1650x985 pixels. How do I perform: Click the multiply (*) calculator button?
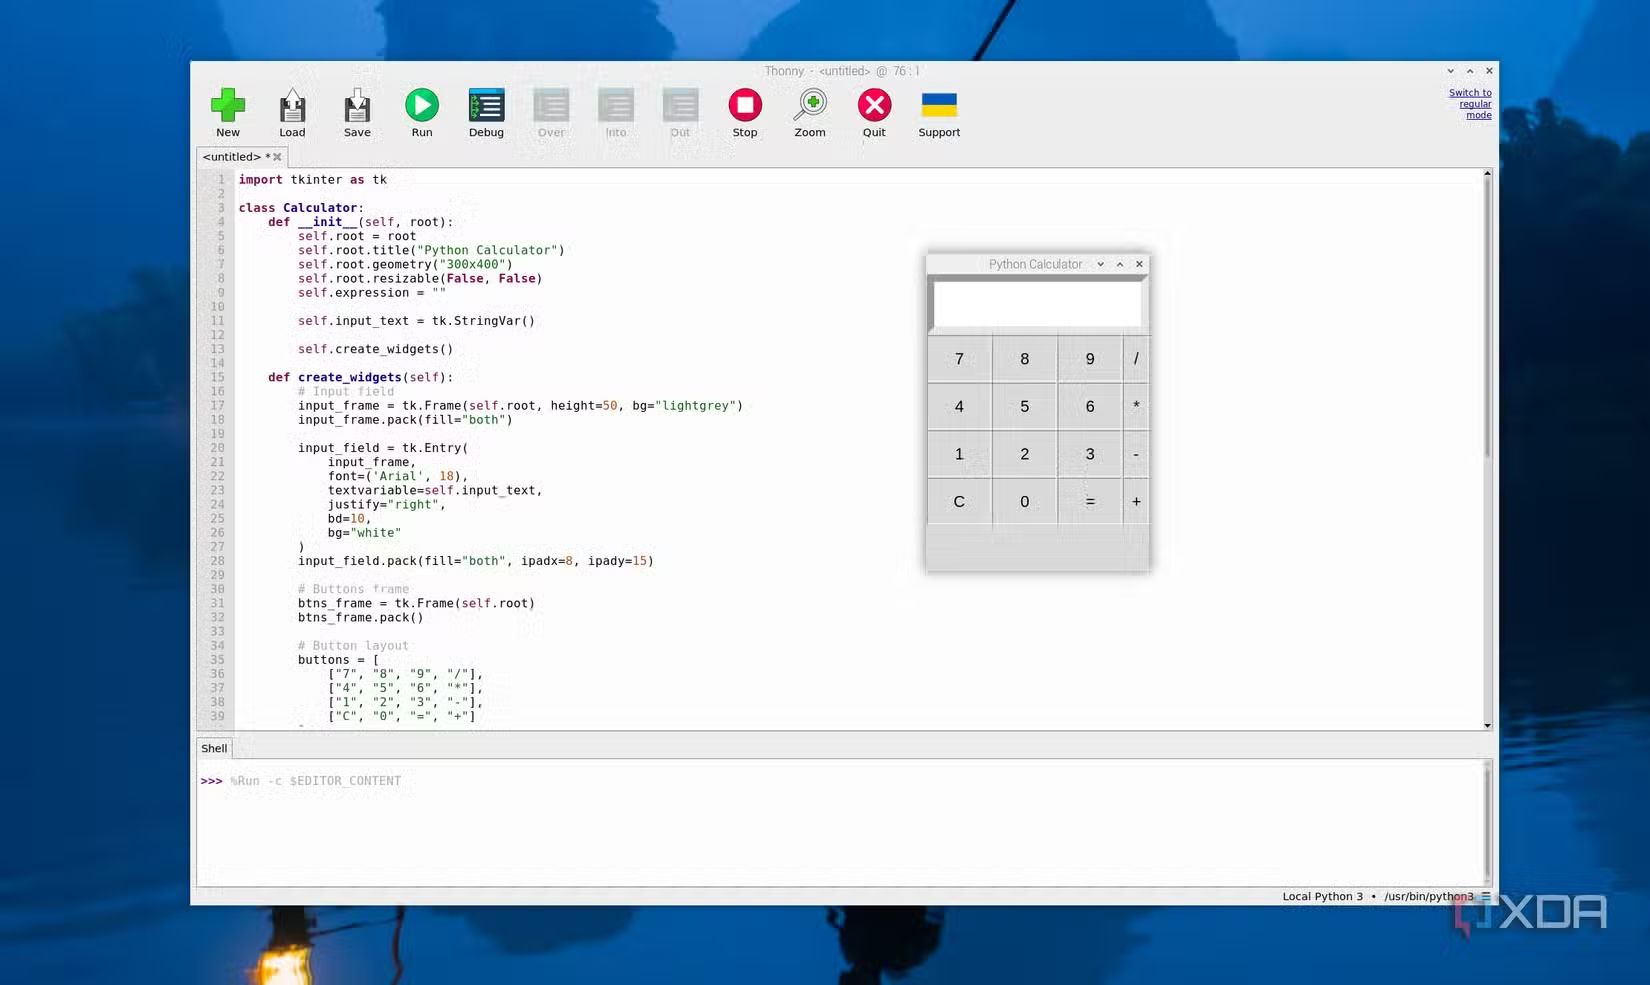(1136, 407)
